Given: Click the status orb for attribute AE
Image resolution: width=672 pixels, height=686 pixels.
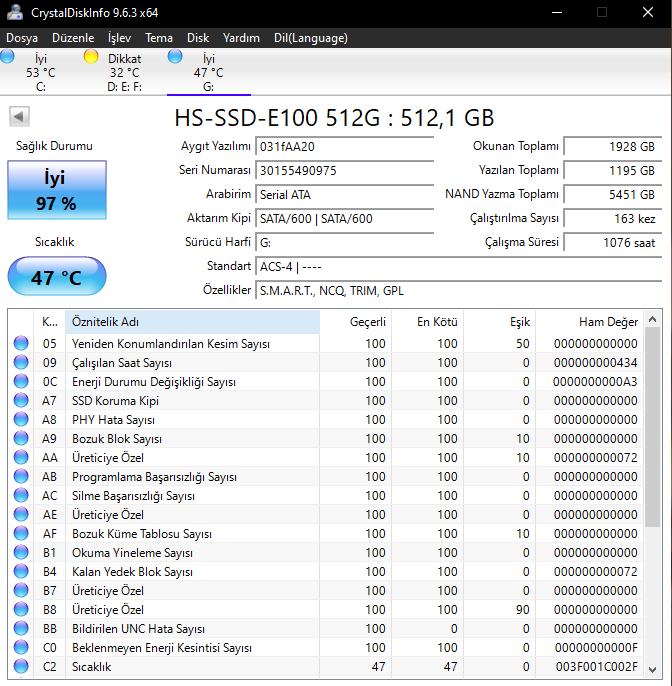Looking at the screenshot, I should tap(21, 514).
